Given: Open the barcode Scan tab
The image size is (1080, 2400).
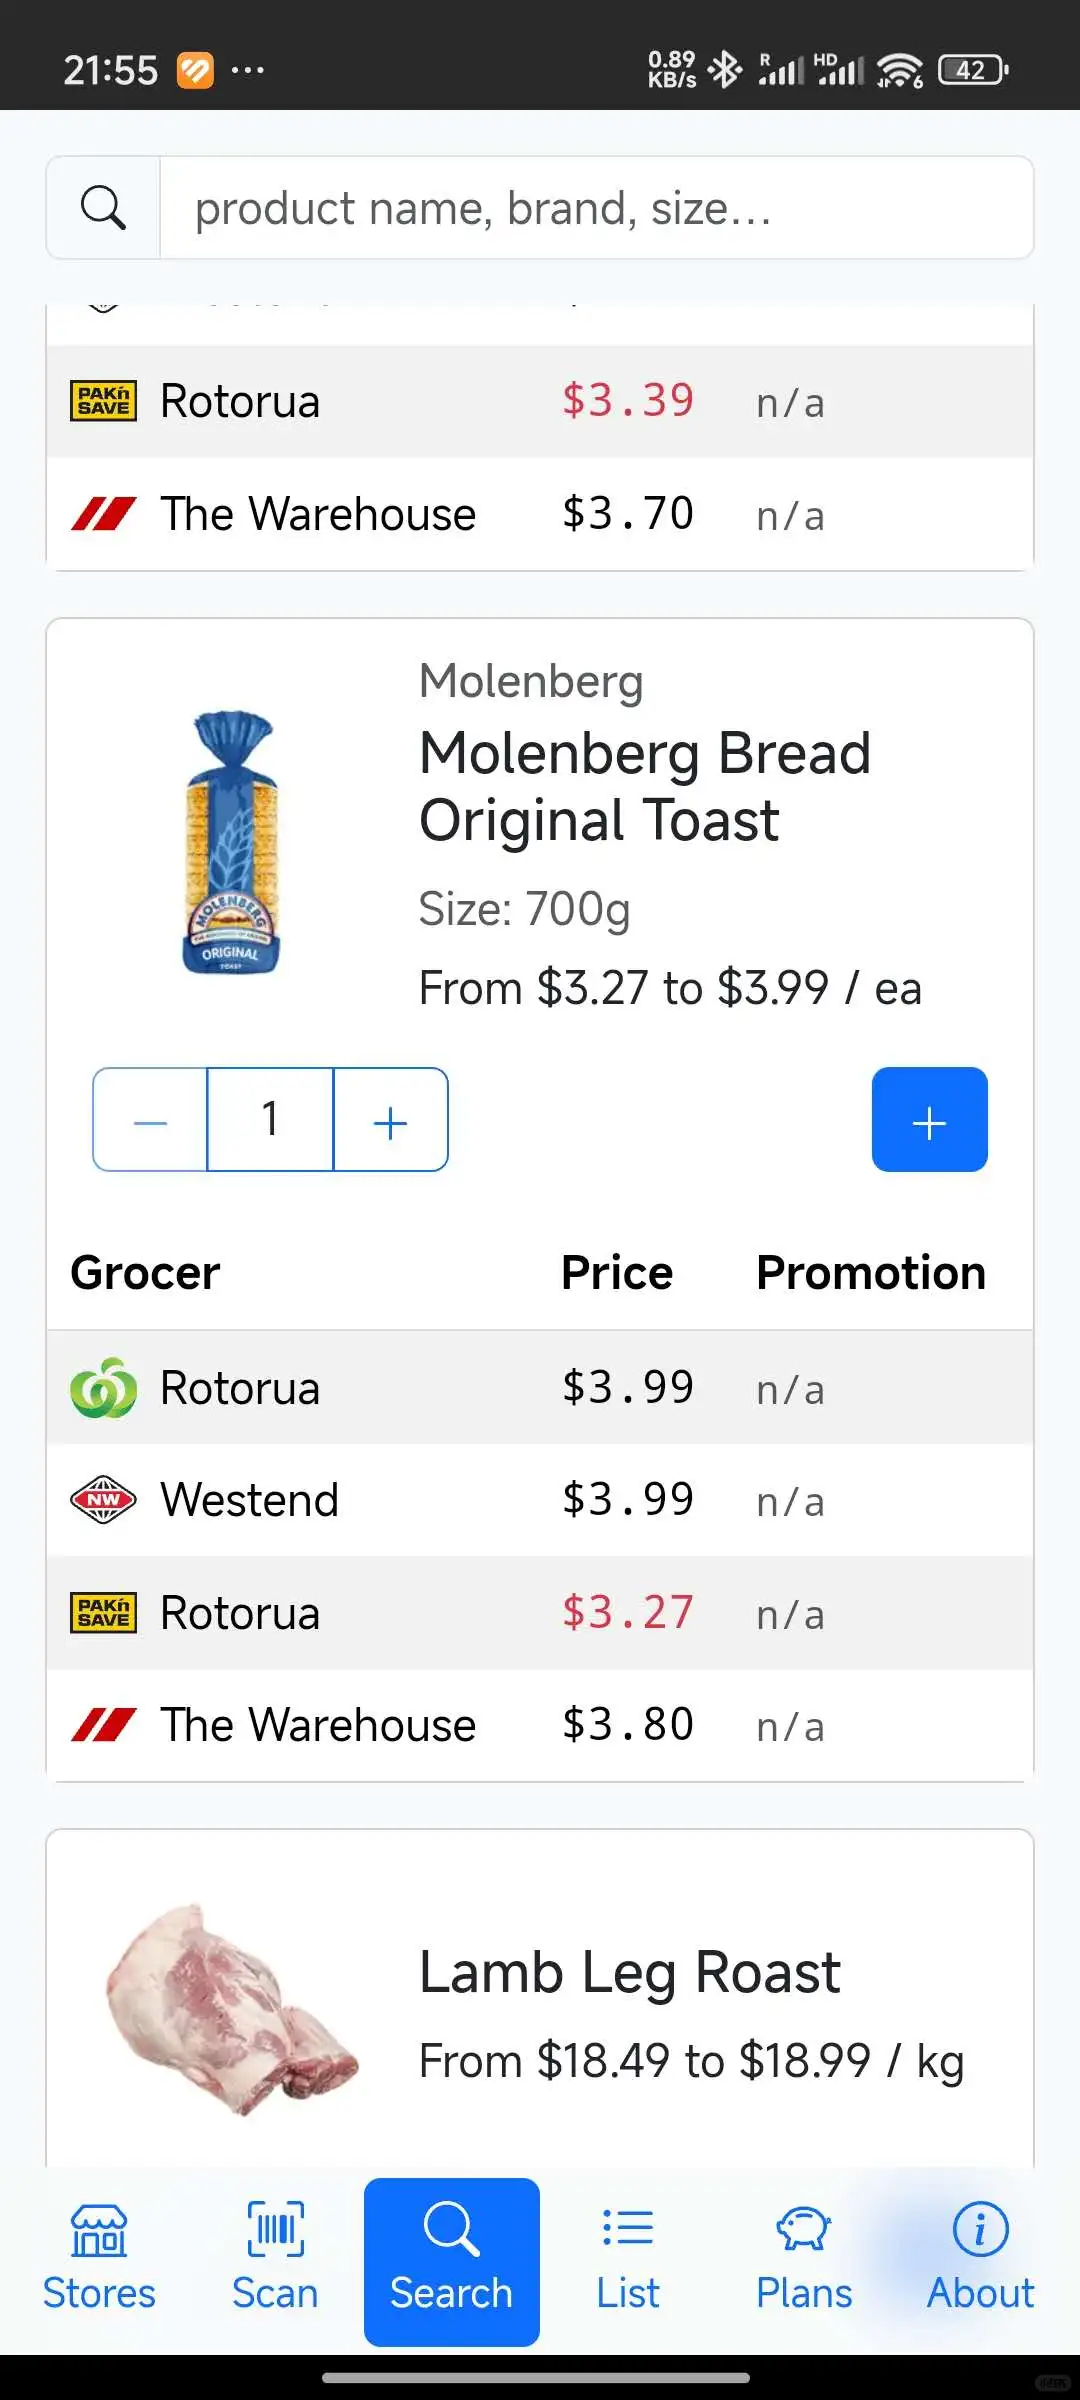Looking at the screenshot, I should pyautogui.click(x=275, y=2261).
